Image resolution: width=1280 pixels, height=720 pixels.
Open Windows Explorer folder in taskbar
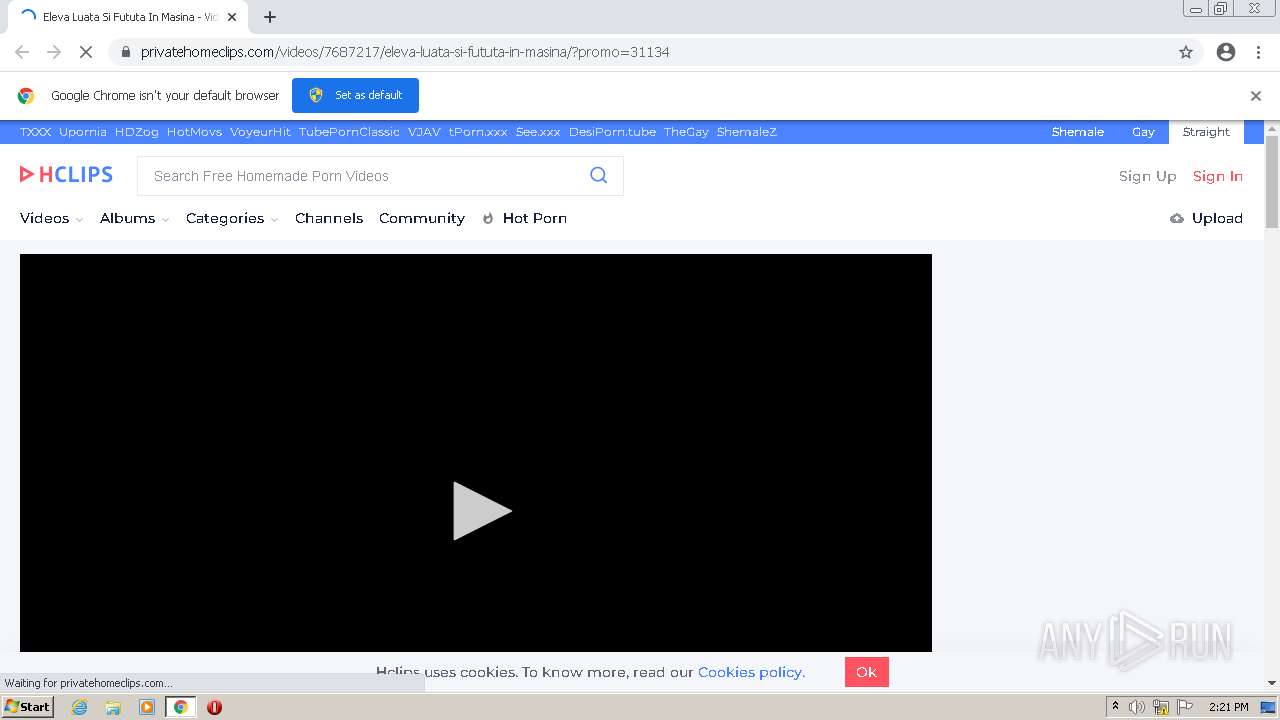click(113, 707)
